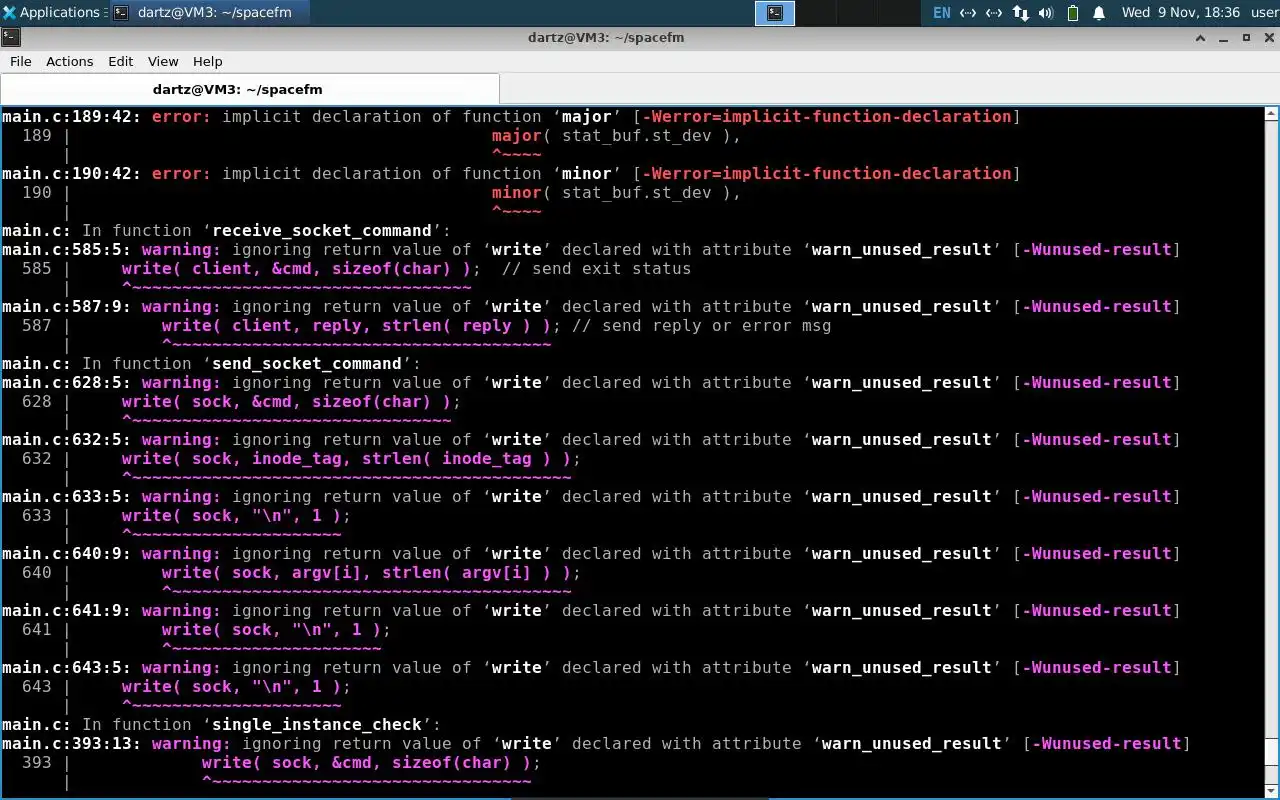This screenshot has height=800, width=1280.
Task: Click the 'main.c:633:5:' warning location
Action: (67, 497)
